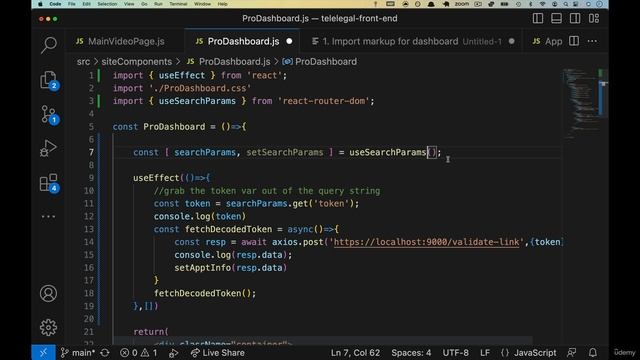Click the 'react-router-dom' import string

coord(324,101)
